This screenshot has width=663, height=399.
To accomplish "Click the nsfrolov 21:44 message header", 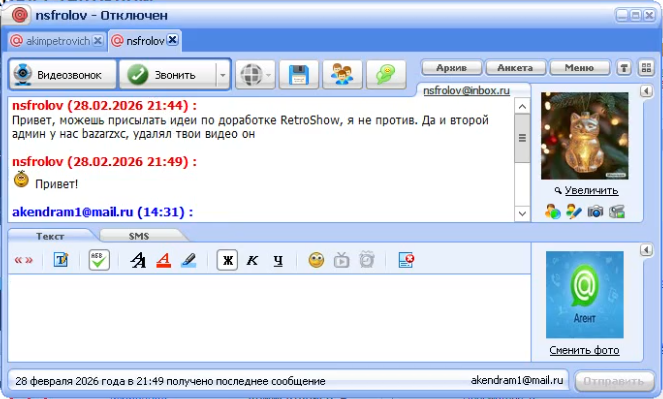I will (104, 105).
